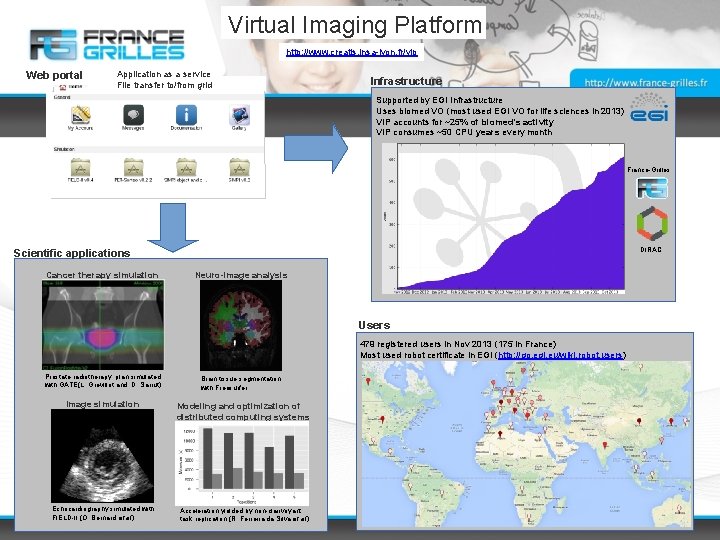
Task: Click the "Image simulation" label
Action: tap(102, 404)
